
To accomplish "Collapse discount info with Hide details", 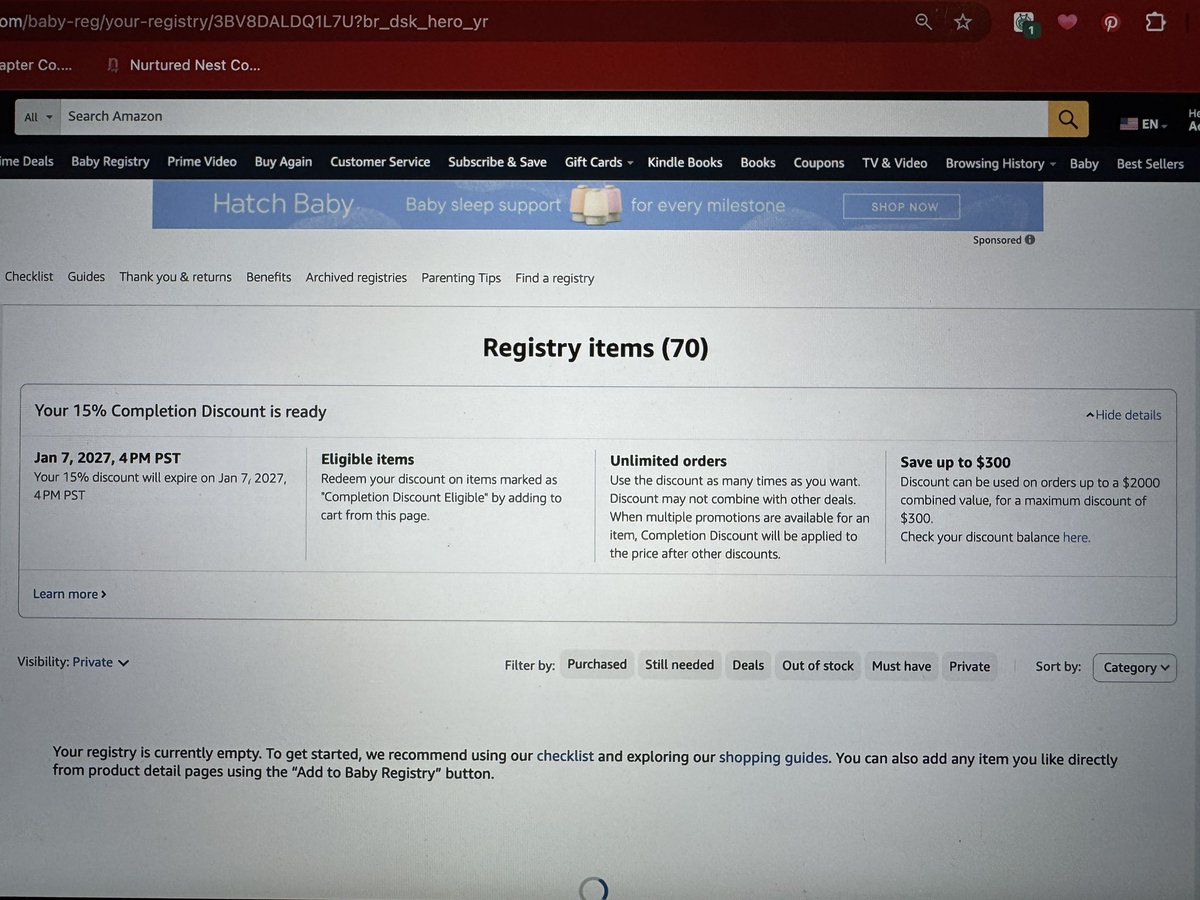I will pos(1123,415).
